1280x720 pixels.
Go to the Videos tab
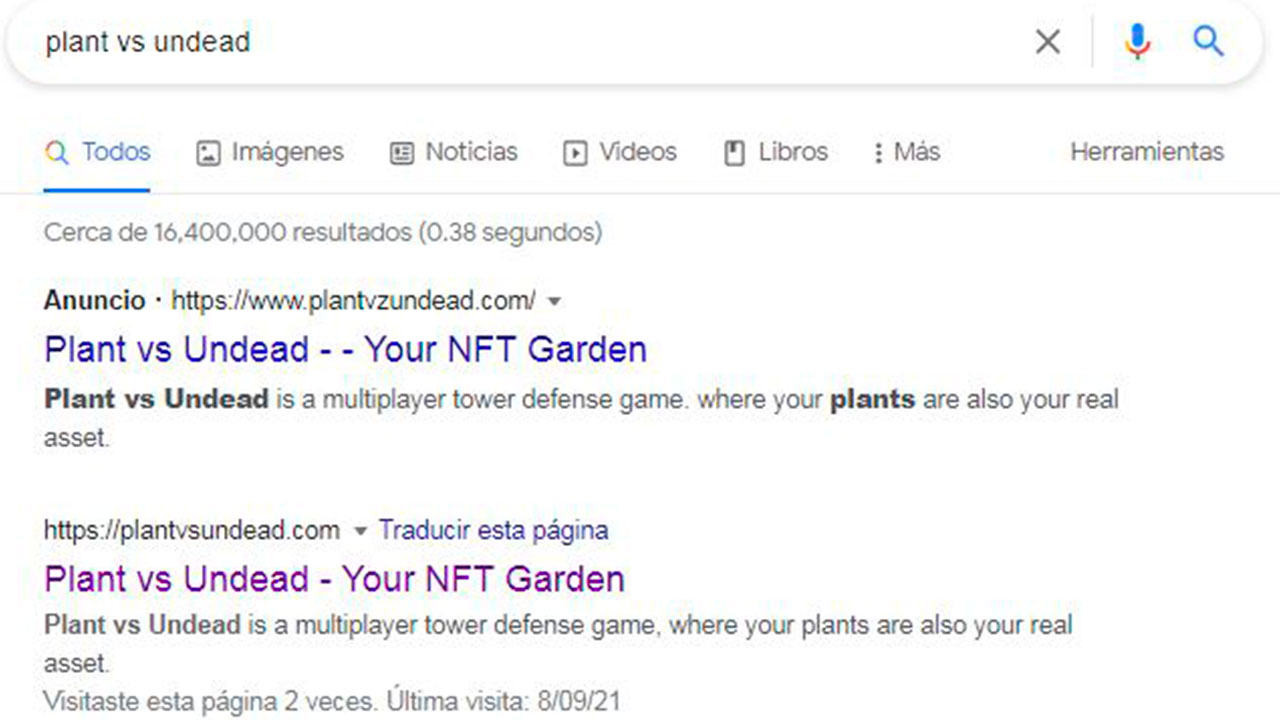coord(620,153)
